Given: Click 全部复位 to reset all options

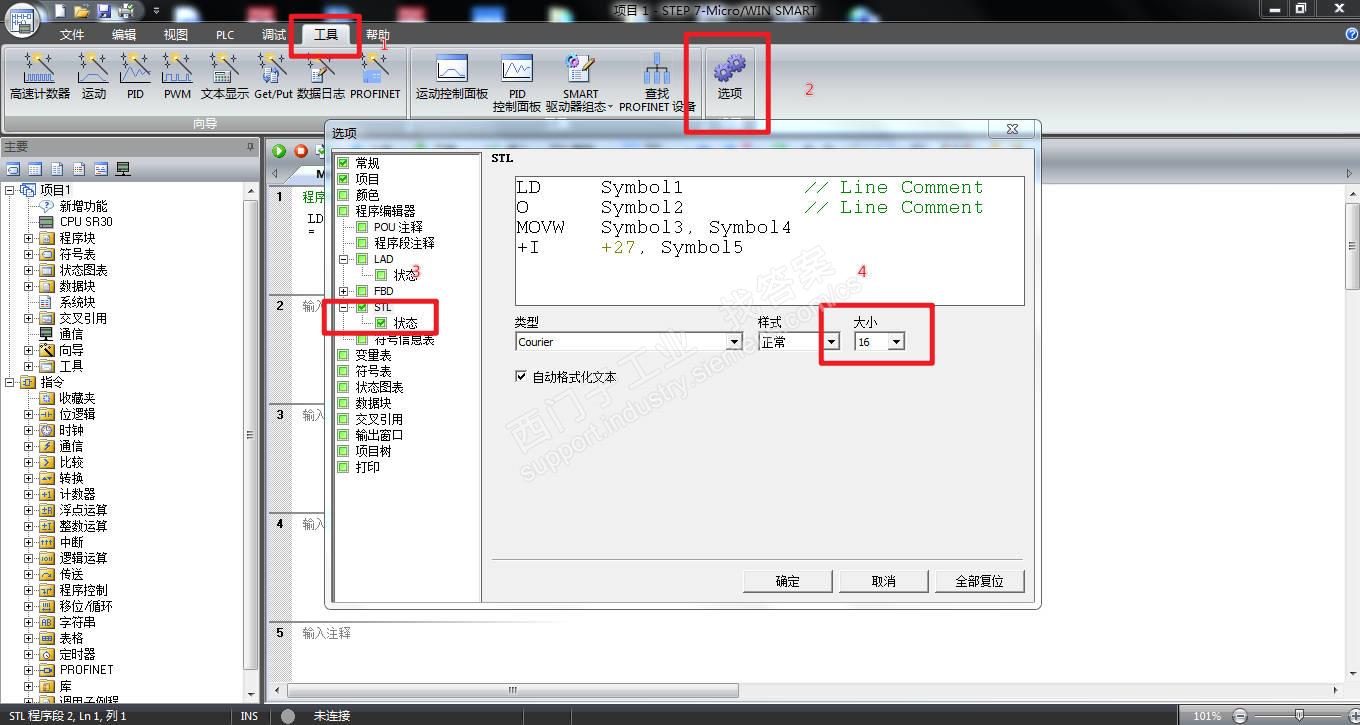Looking at the screenshot, I should (980, 581).
